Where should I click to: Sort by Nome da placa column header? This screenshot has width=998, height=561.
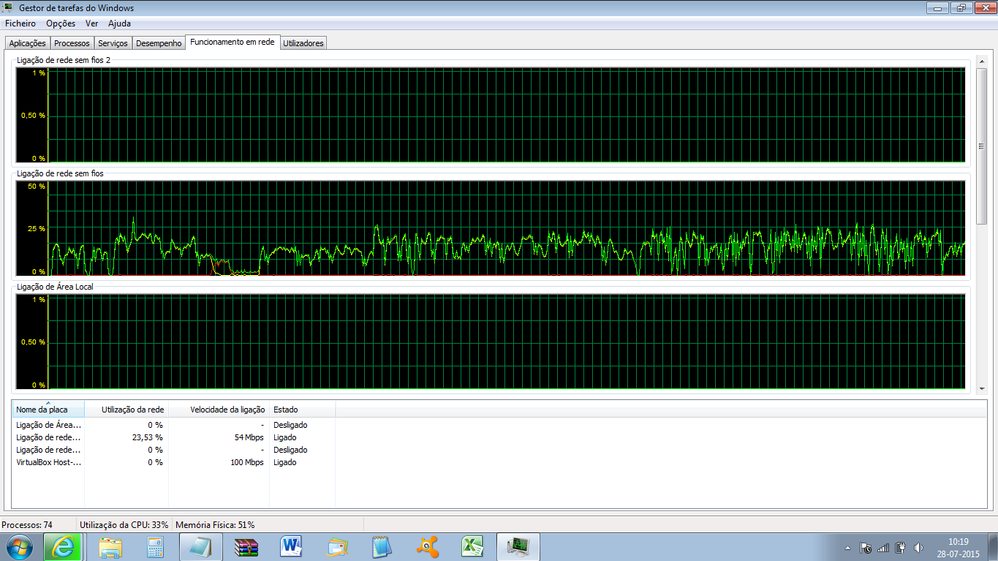(47, 409)
